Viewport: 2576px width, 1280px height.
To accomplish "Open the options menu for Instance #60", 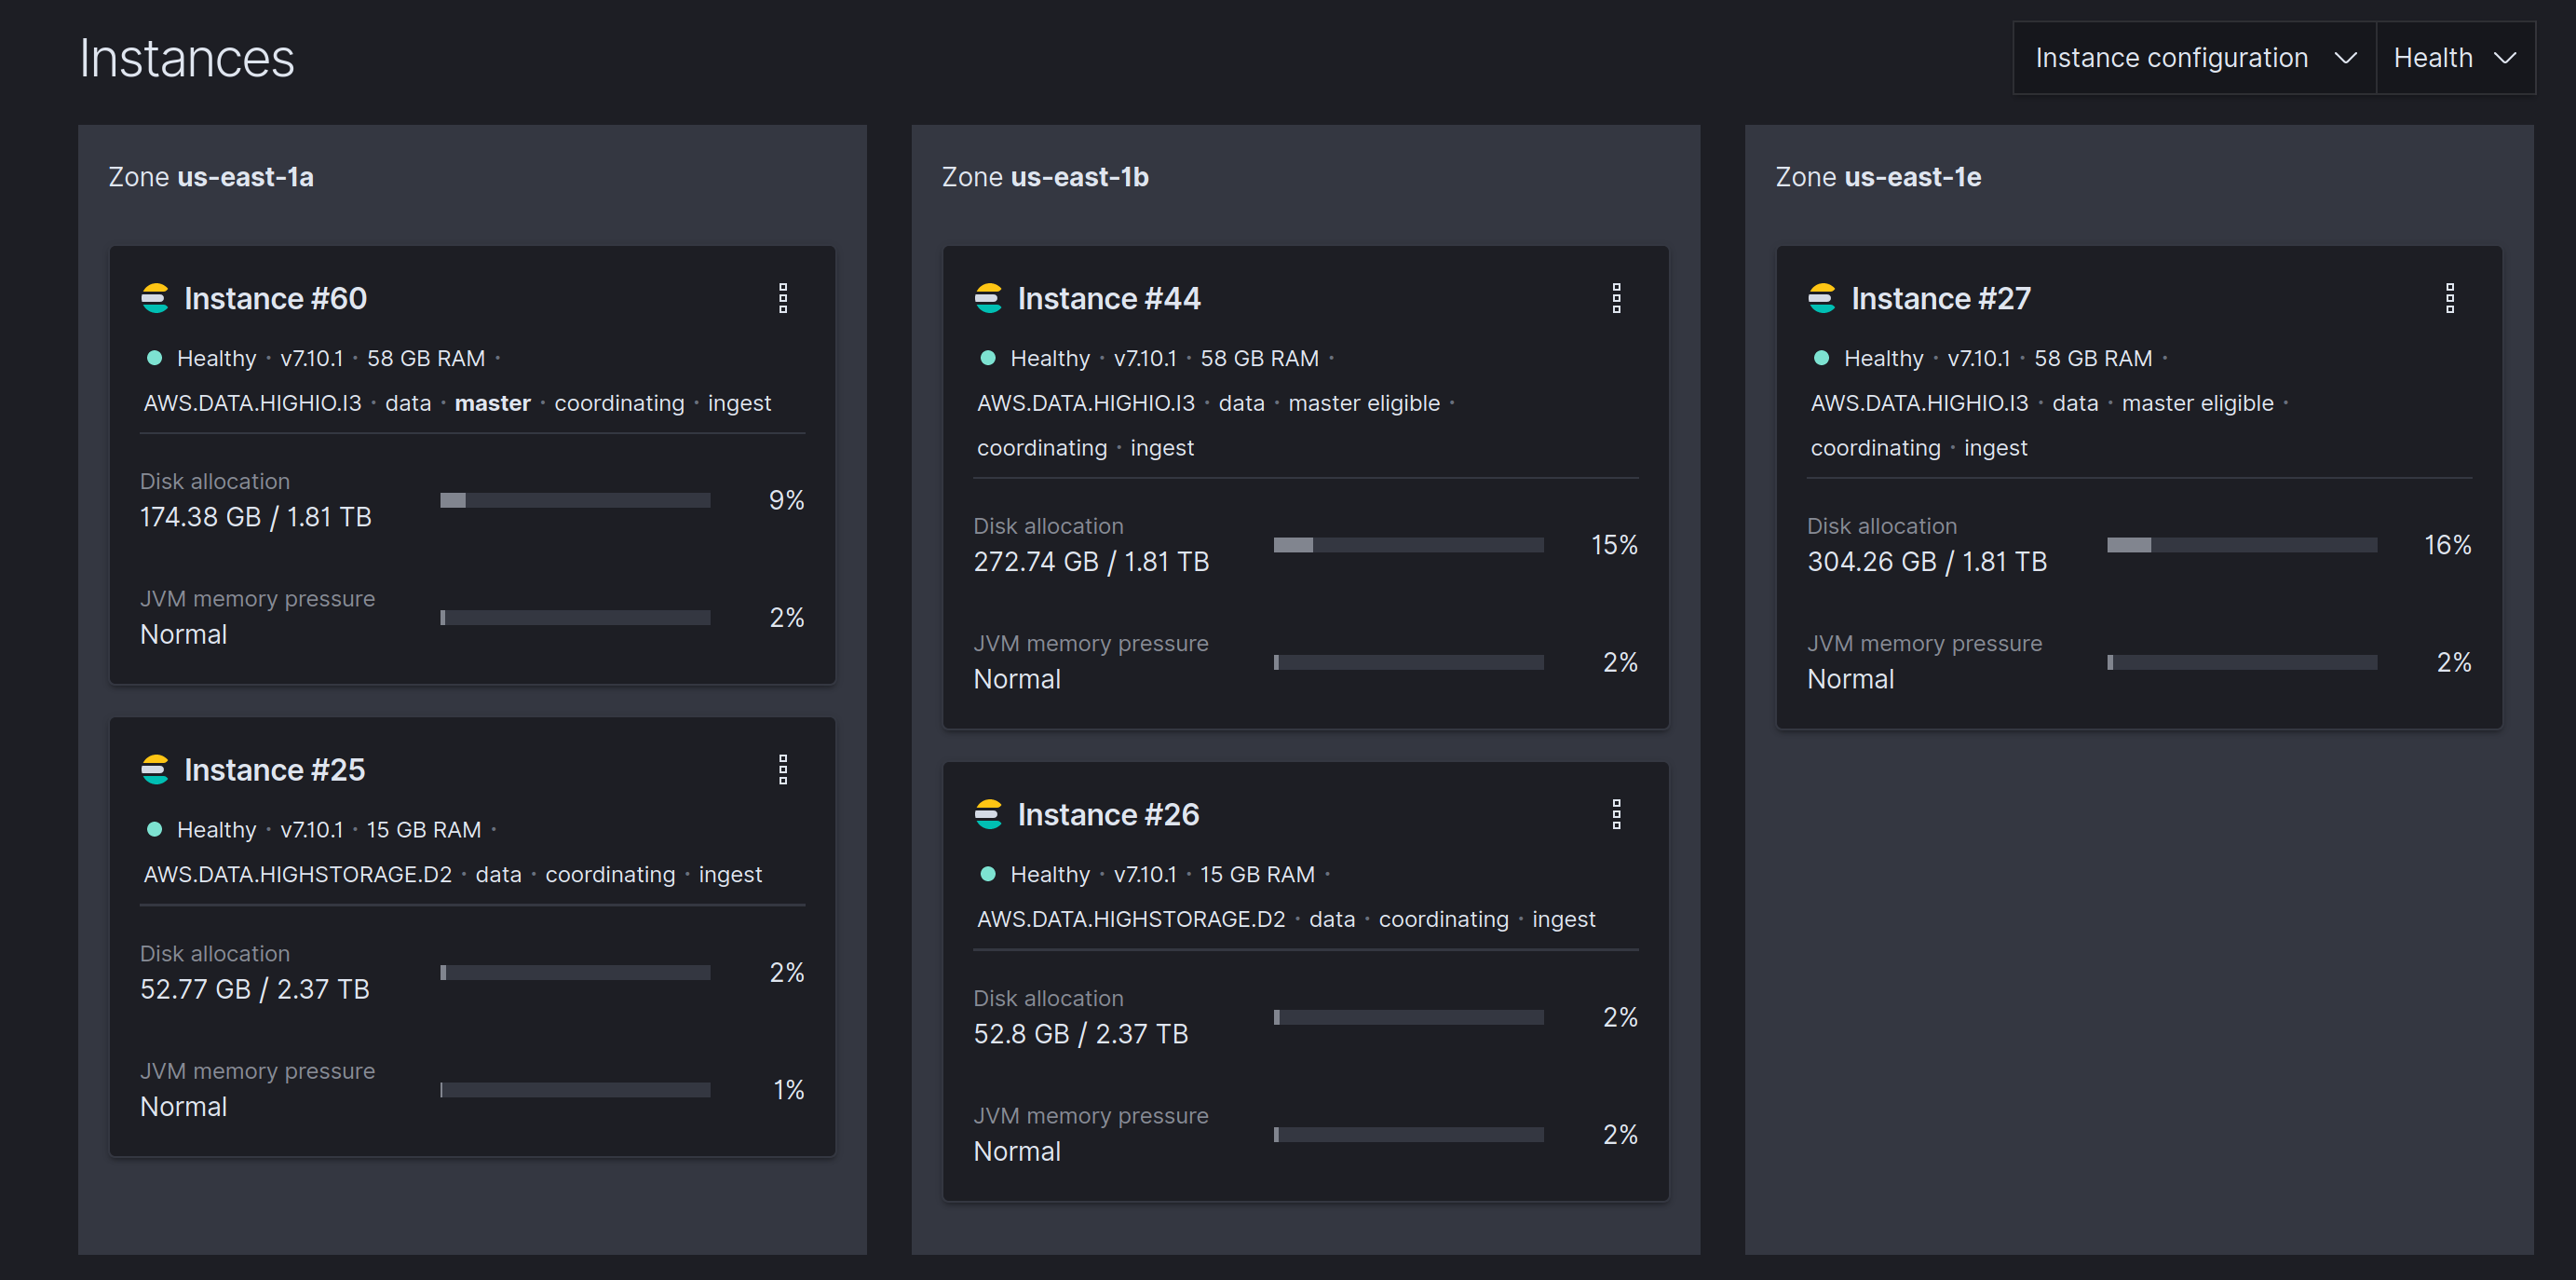I will point(783,298).
